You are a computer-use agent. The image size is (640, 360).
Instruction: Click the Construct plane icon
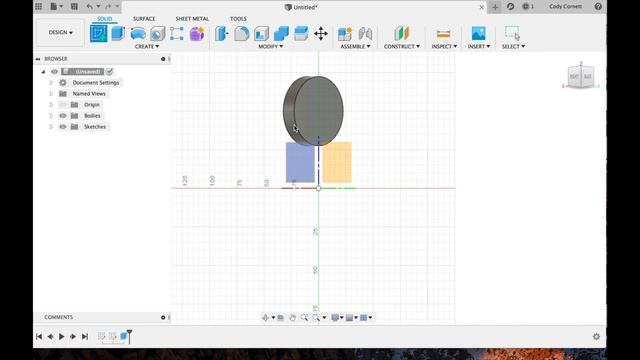coord(402,33)
